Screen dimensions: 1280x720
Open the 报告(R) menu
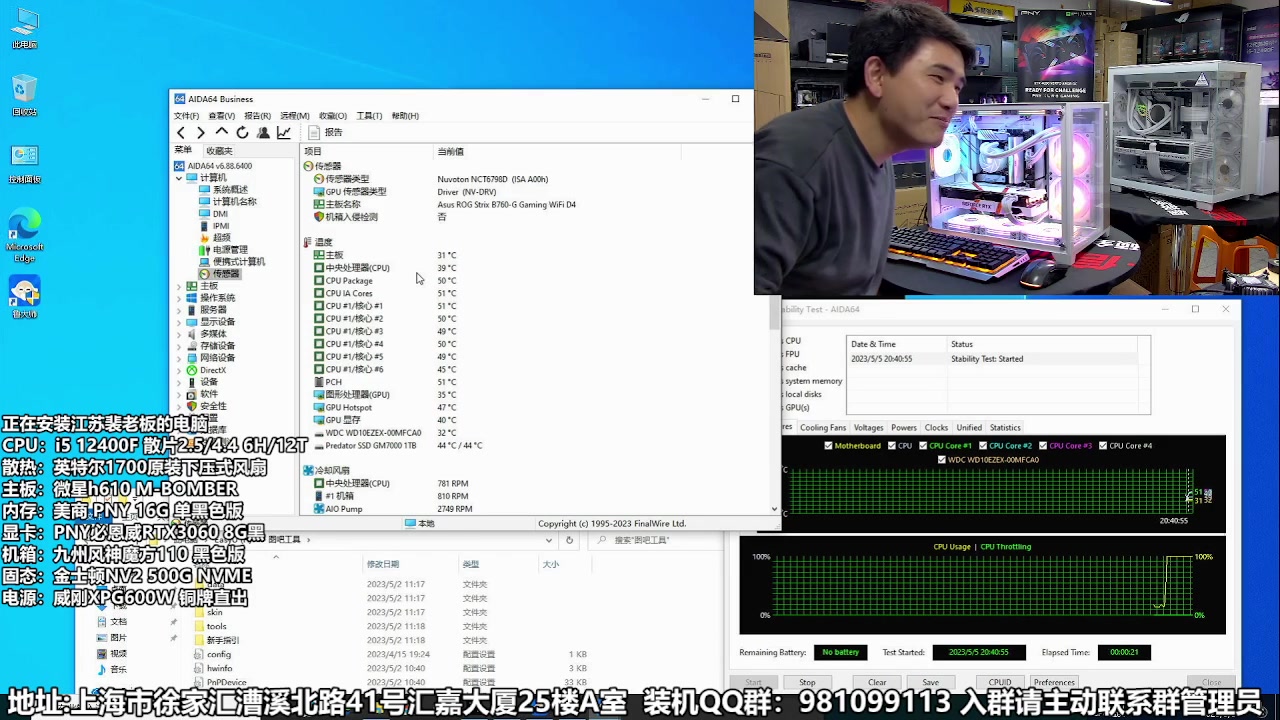pos(257,116)
